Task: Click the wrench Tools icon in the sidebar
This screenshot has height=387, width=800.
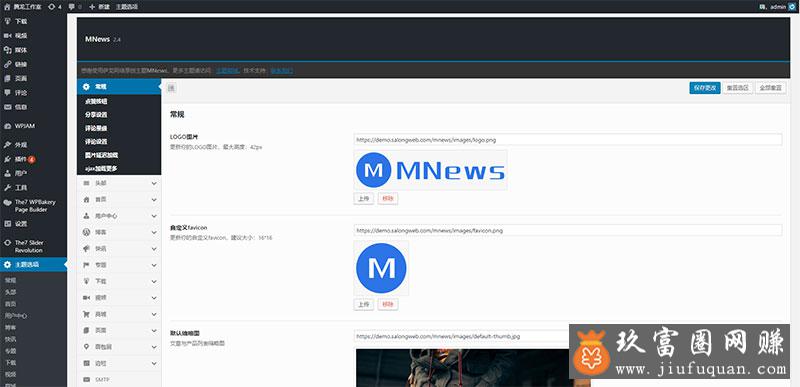Action: [x=7, y=187]
